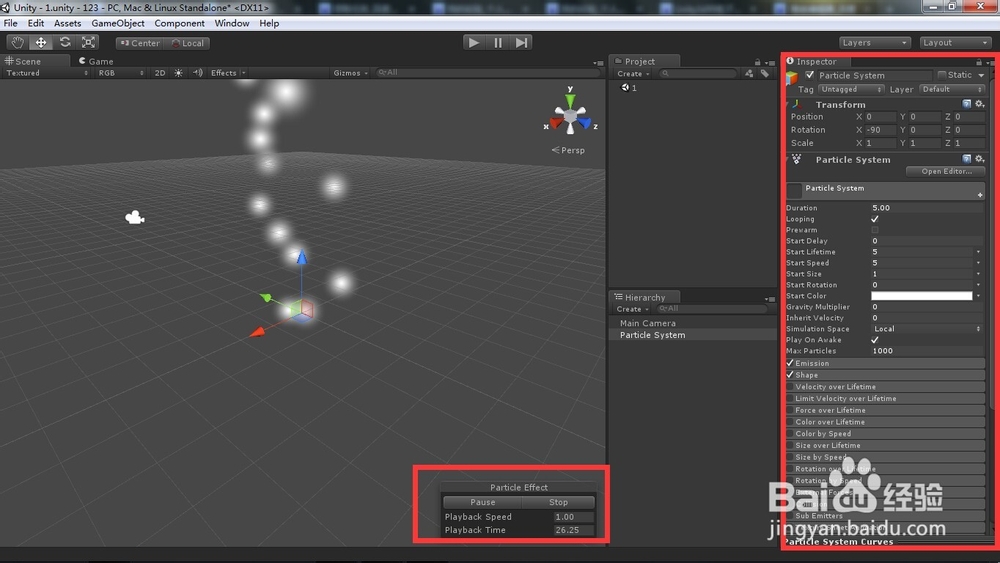1000x563 pixels.
Task: Open the Layout dropdown
Action: [955, 43]
